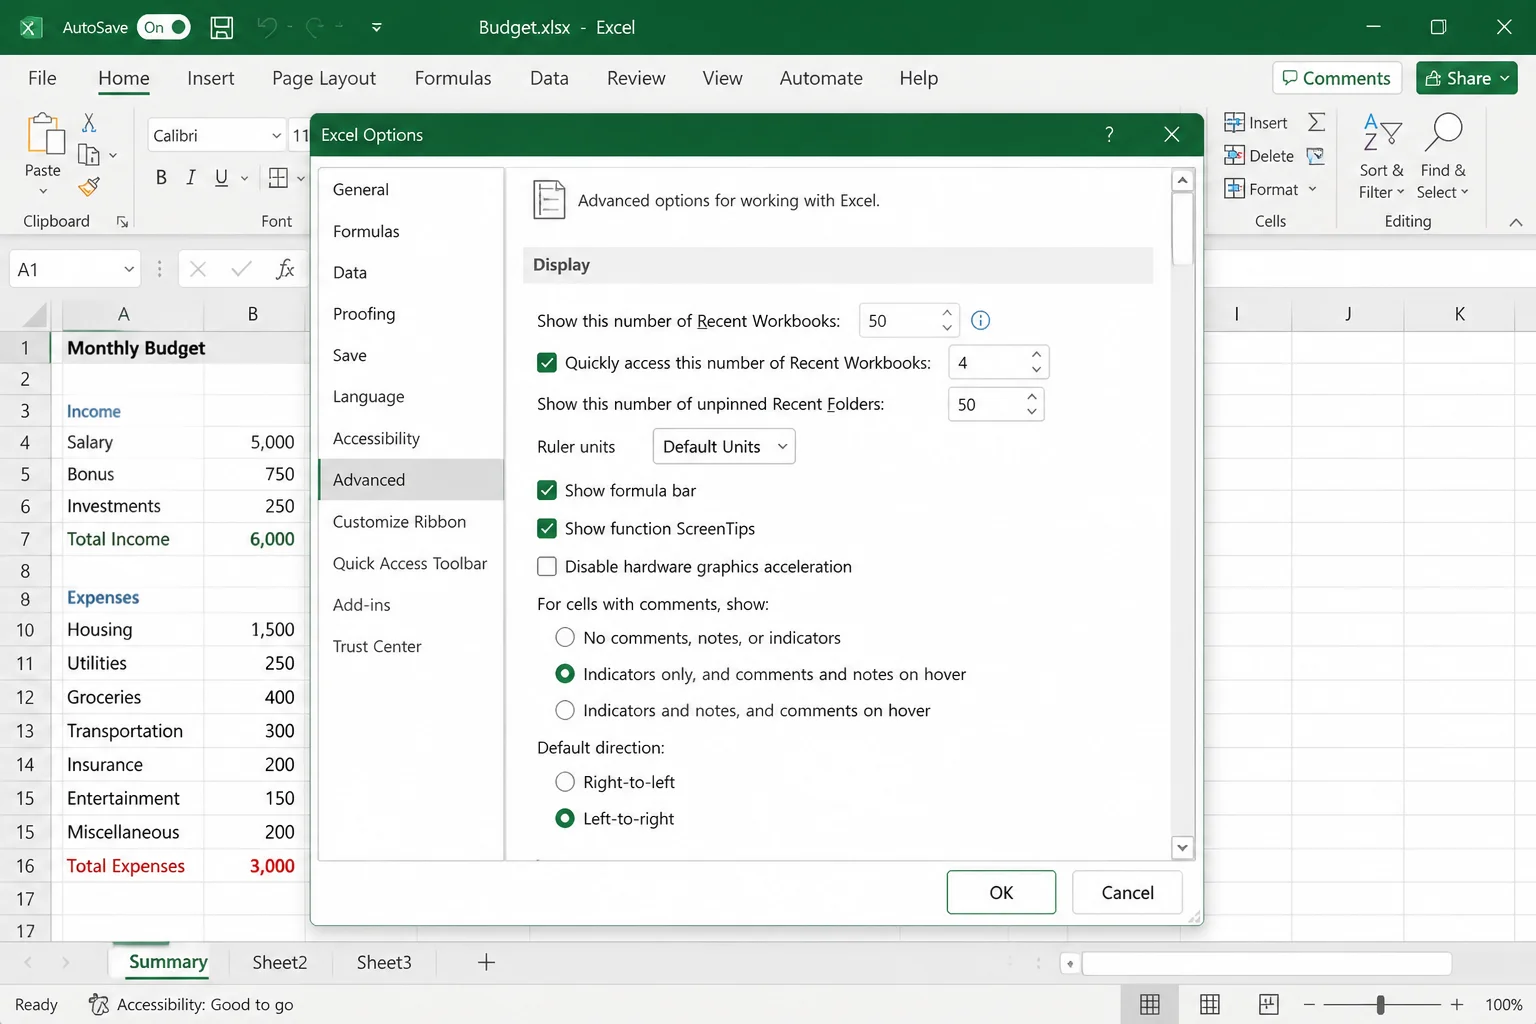Select Indicators only, comments on hover
The height and width of the screenshot is (1024, 1536).
pyautogui.click(x=565, y=674)
